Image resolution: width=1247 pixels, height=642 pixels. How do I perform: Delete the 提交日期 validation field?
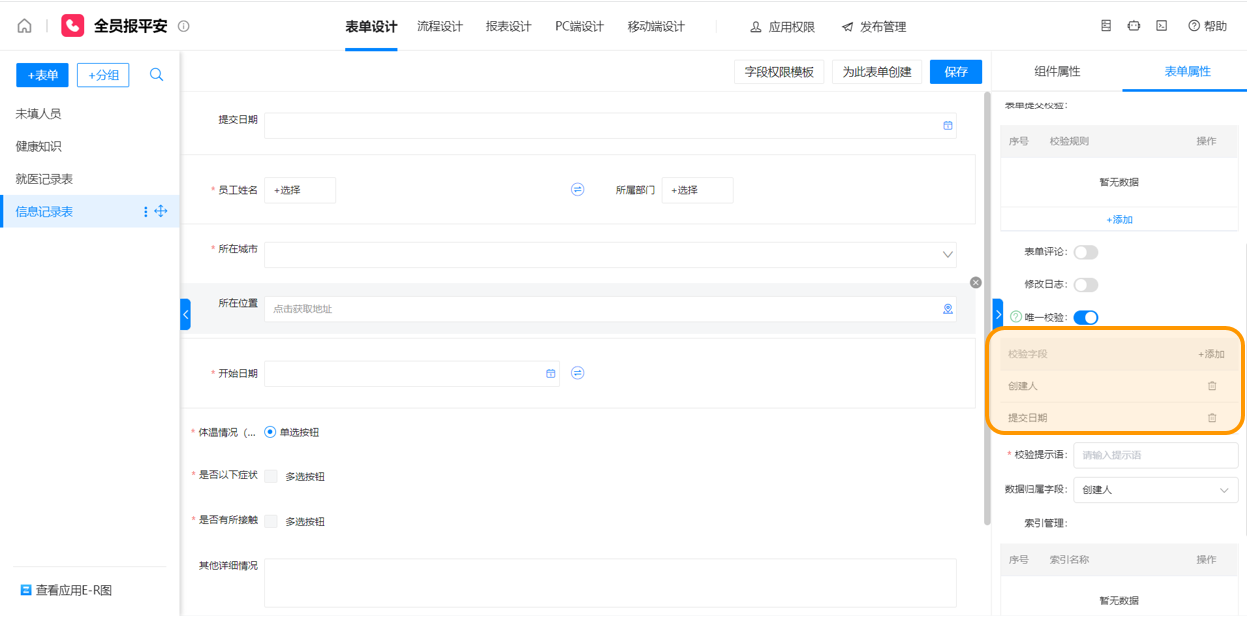(1211, 418)
